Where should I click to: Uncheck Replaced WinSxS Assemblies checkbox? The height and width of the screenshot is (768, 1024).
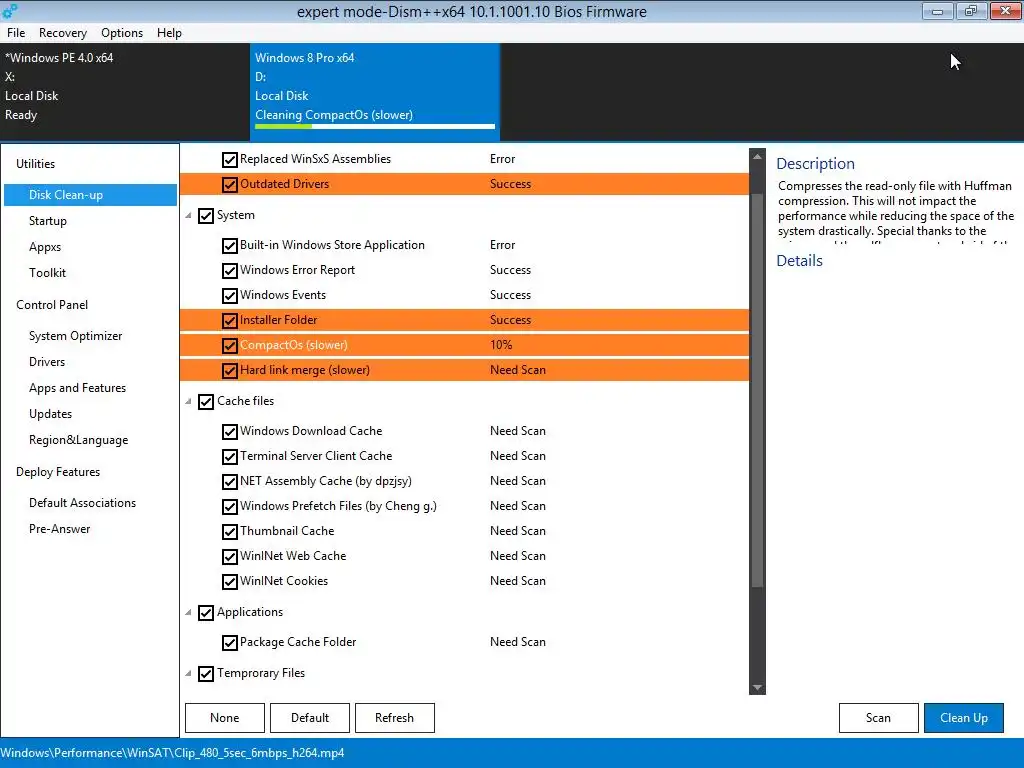pos(229,159)
